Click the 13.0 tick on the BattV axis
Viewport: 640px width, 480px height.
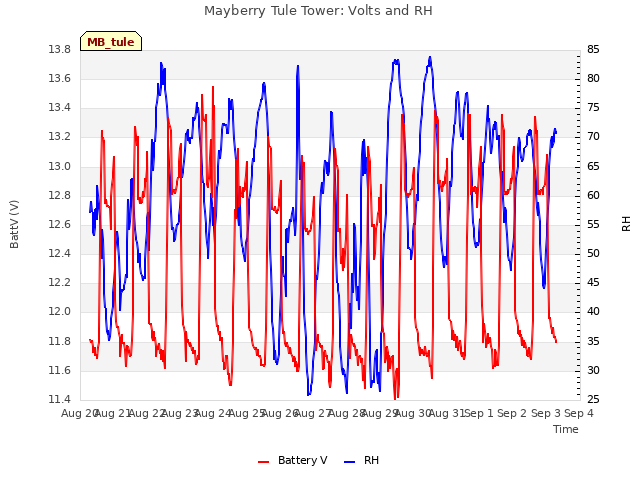60,167
